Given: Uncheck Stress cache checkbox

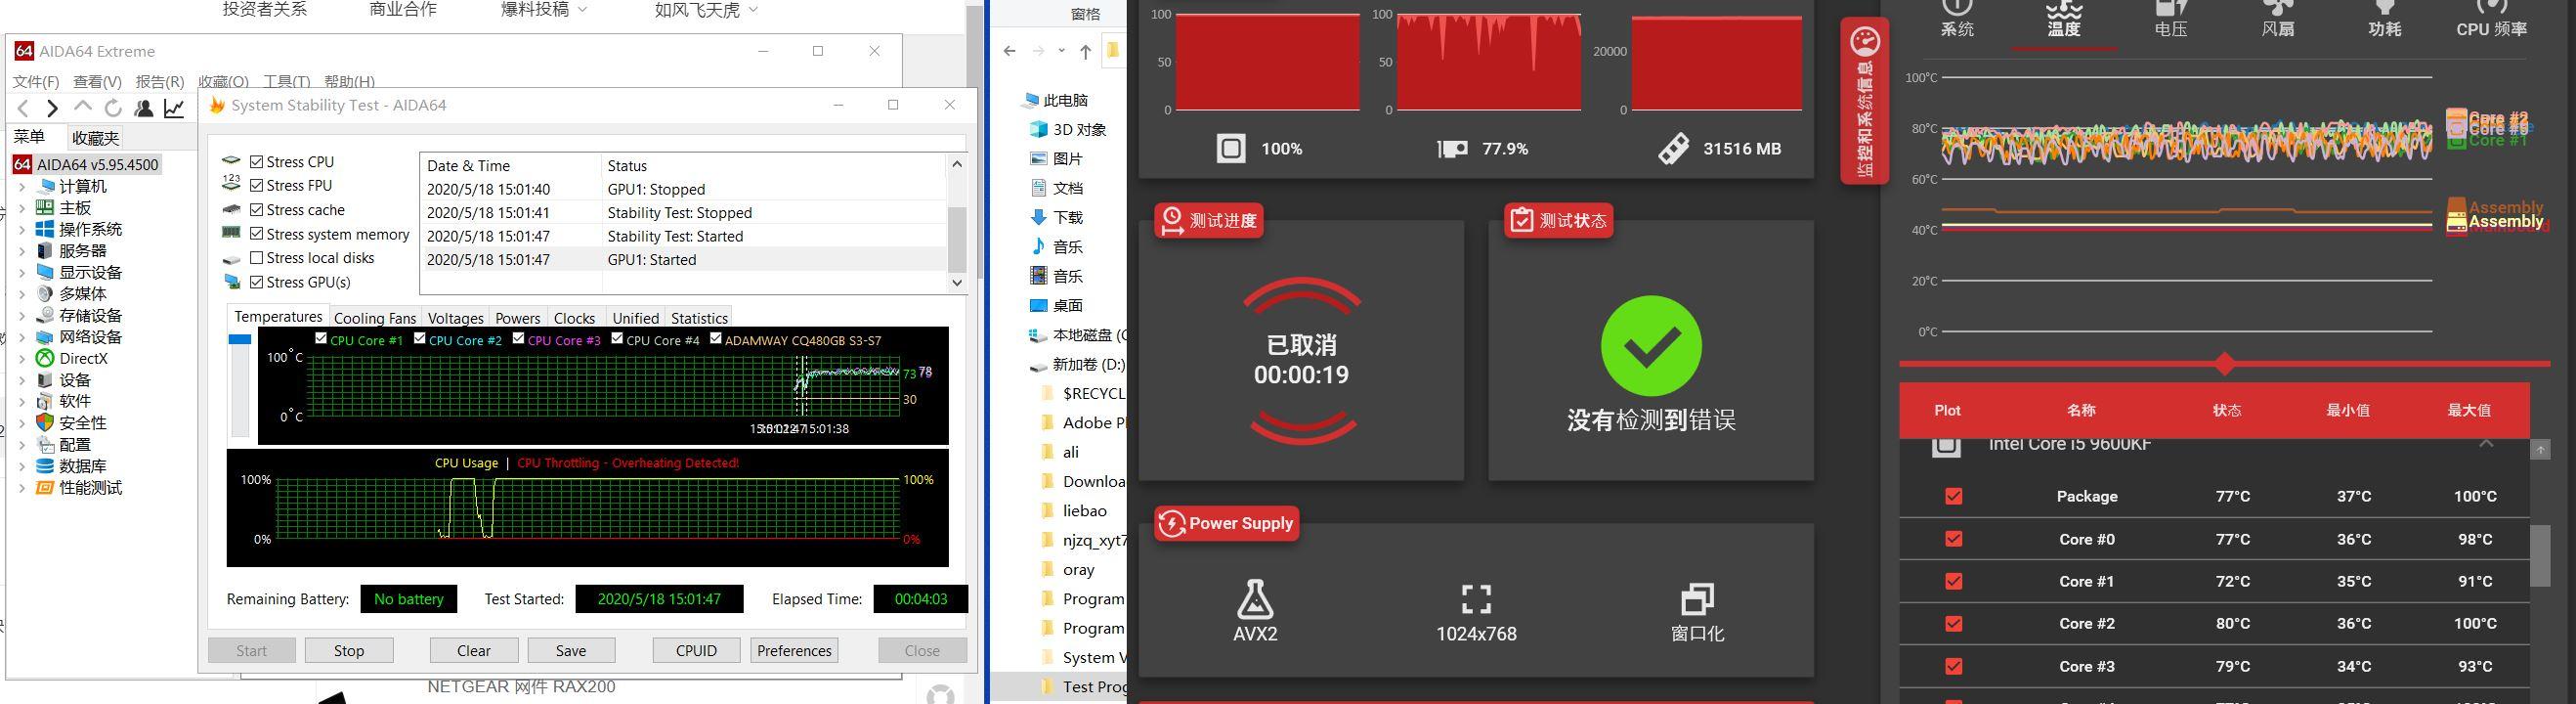Looking at the screenshot, I should point(257,210).
